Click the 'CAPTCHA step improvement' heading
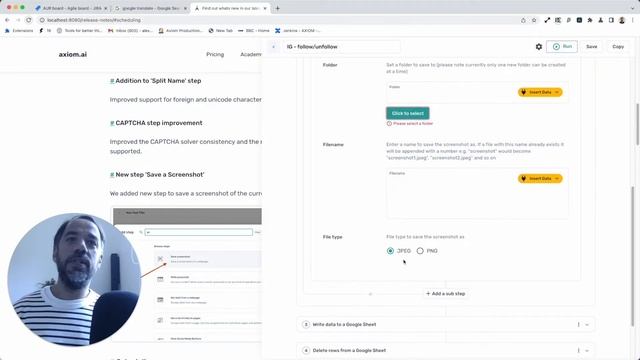The height and width of the screenshot is (360, 640). click(x=159, y=123)
